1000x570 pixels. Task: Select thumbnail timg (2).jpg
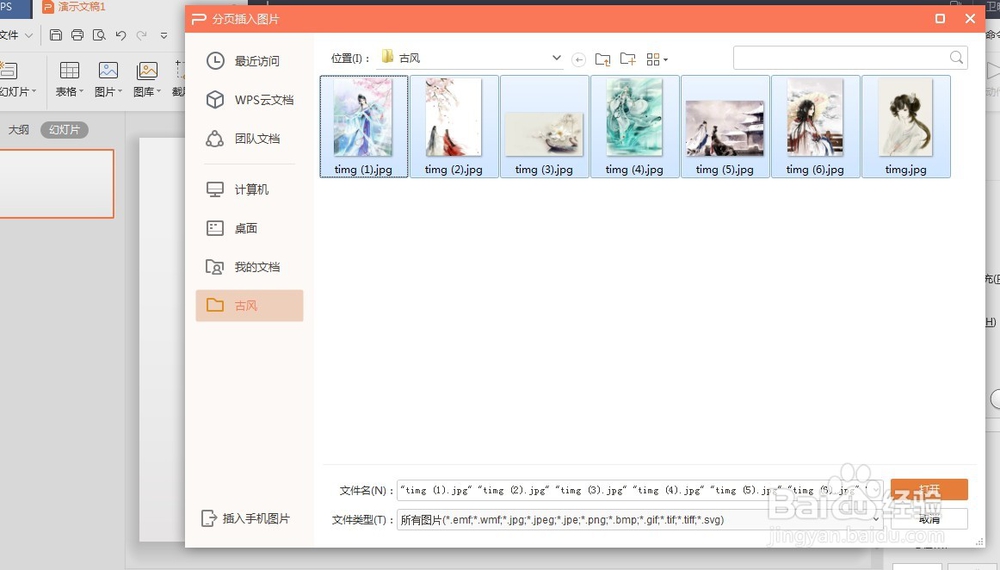coord(454,126)
